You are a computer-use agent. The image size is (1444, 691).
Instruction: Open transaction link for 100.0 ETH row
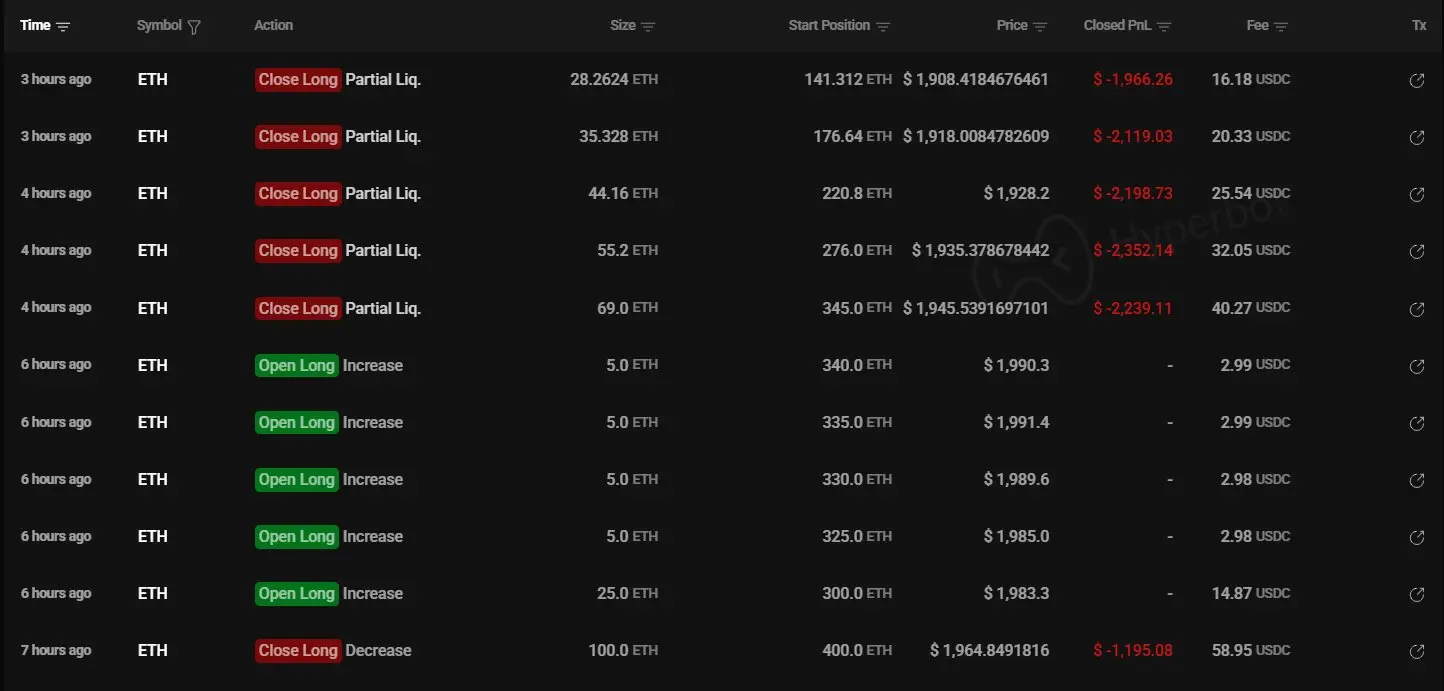point(1416,651)
